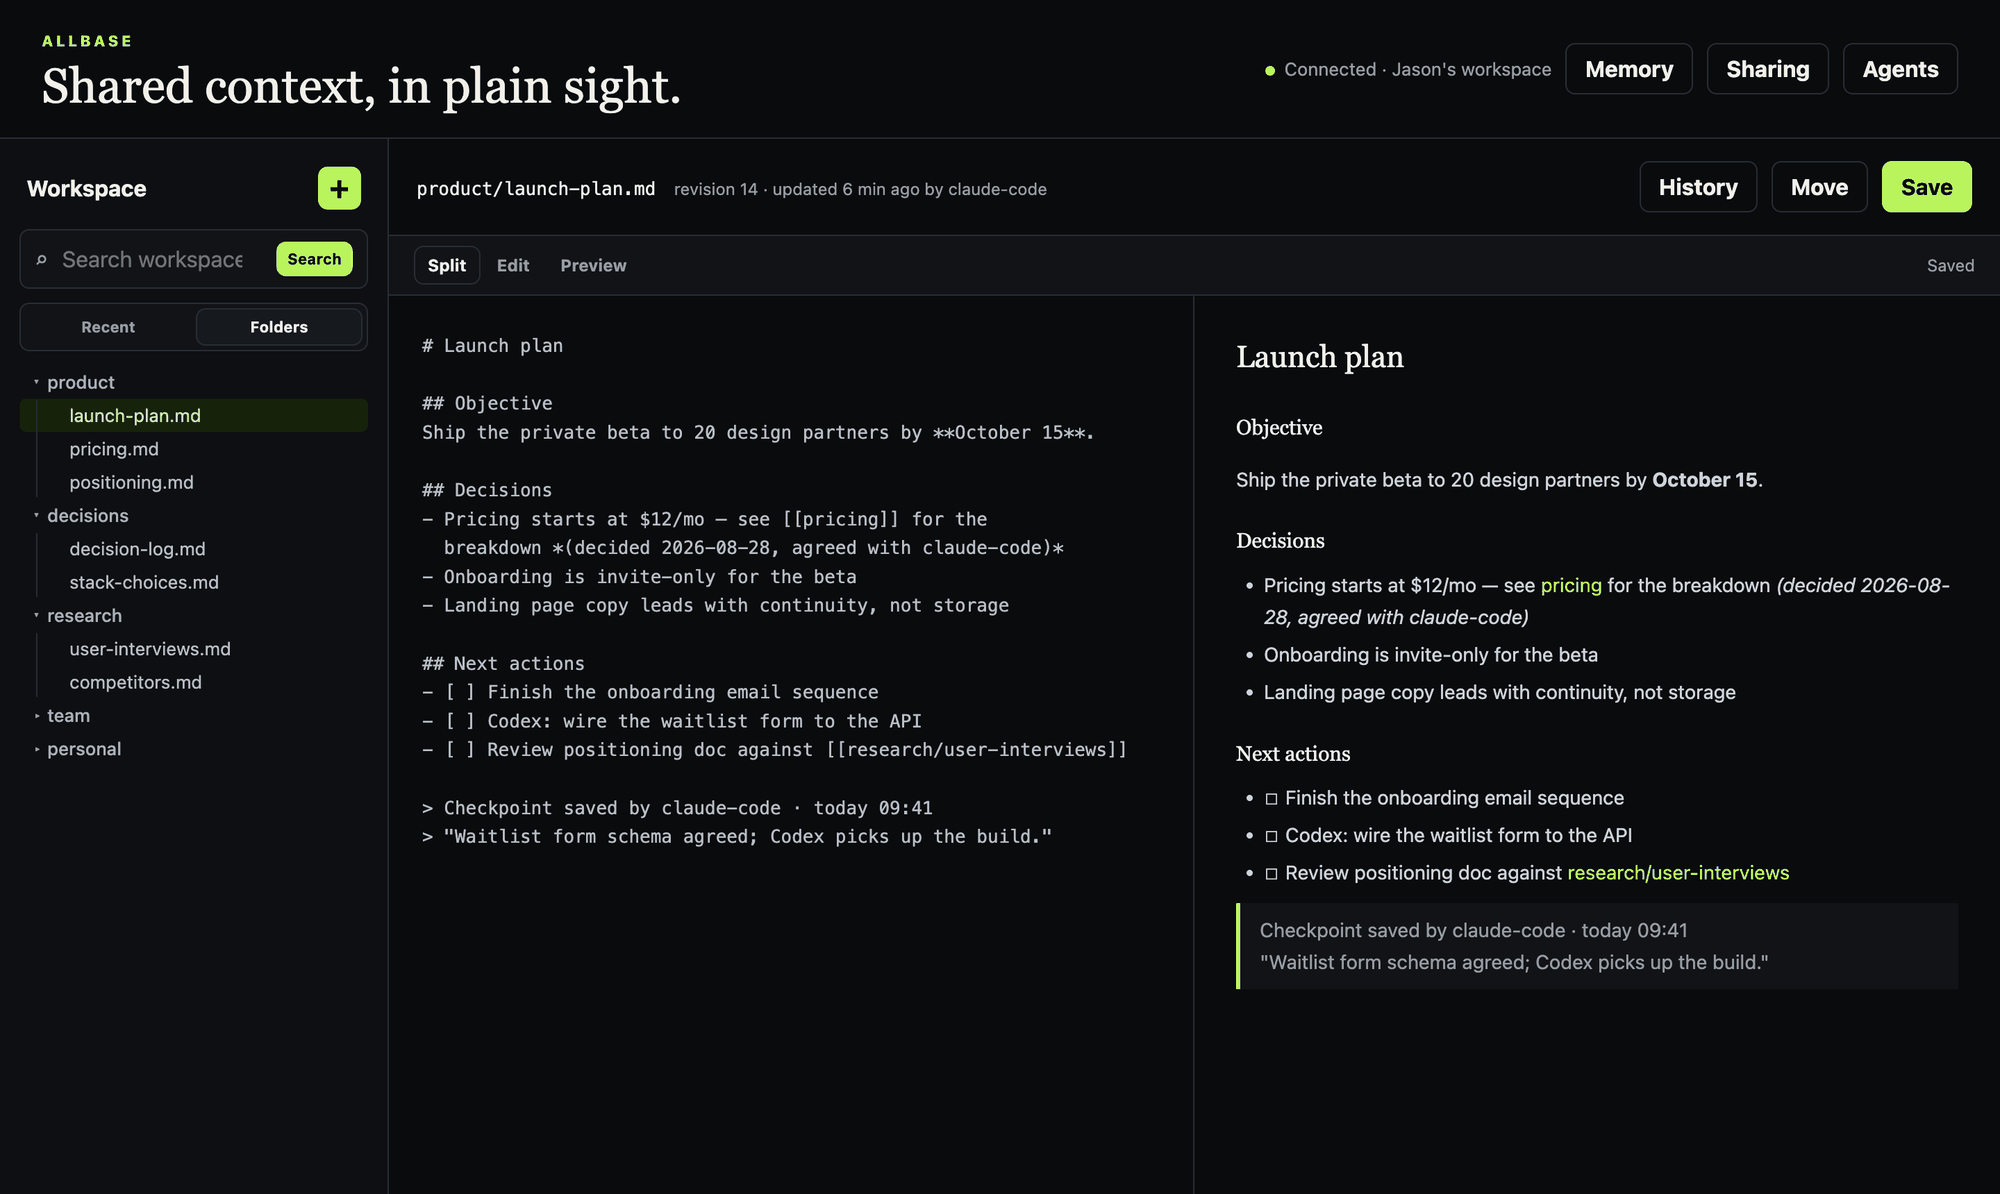The image size is (2000, 1194).
Task: Select the Recent sidebar tab
Action: (x=108, y=327)
